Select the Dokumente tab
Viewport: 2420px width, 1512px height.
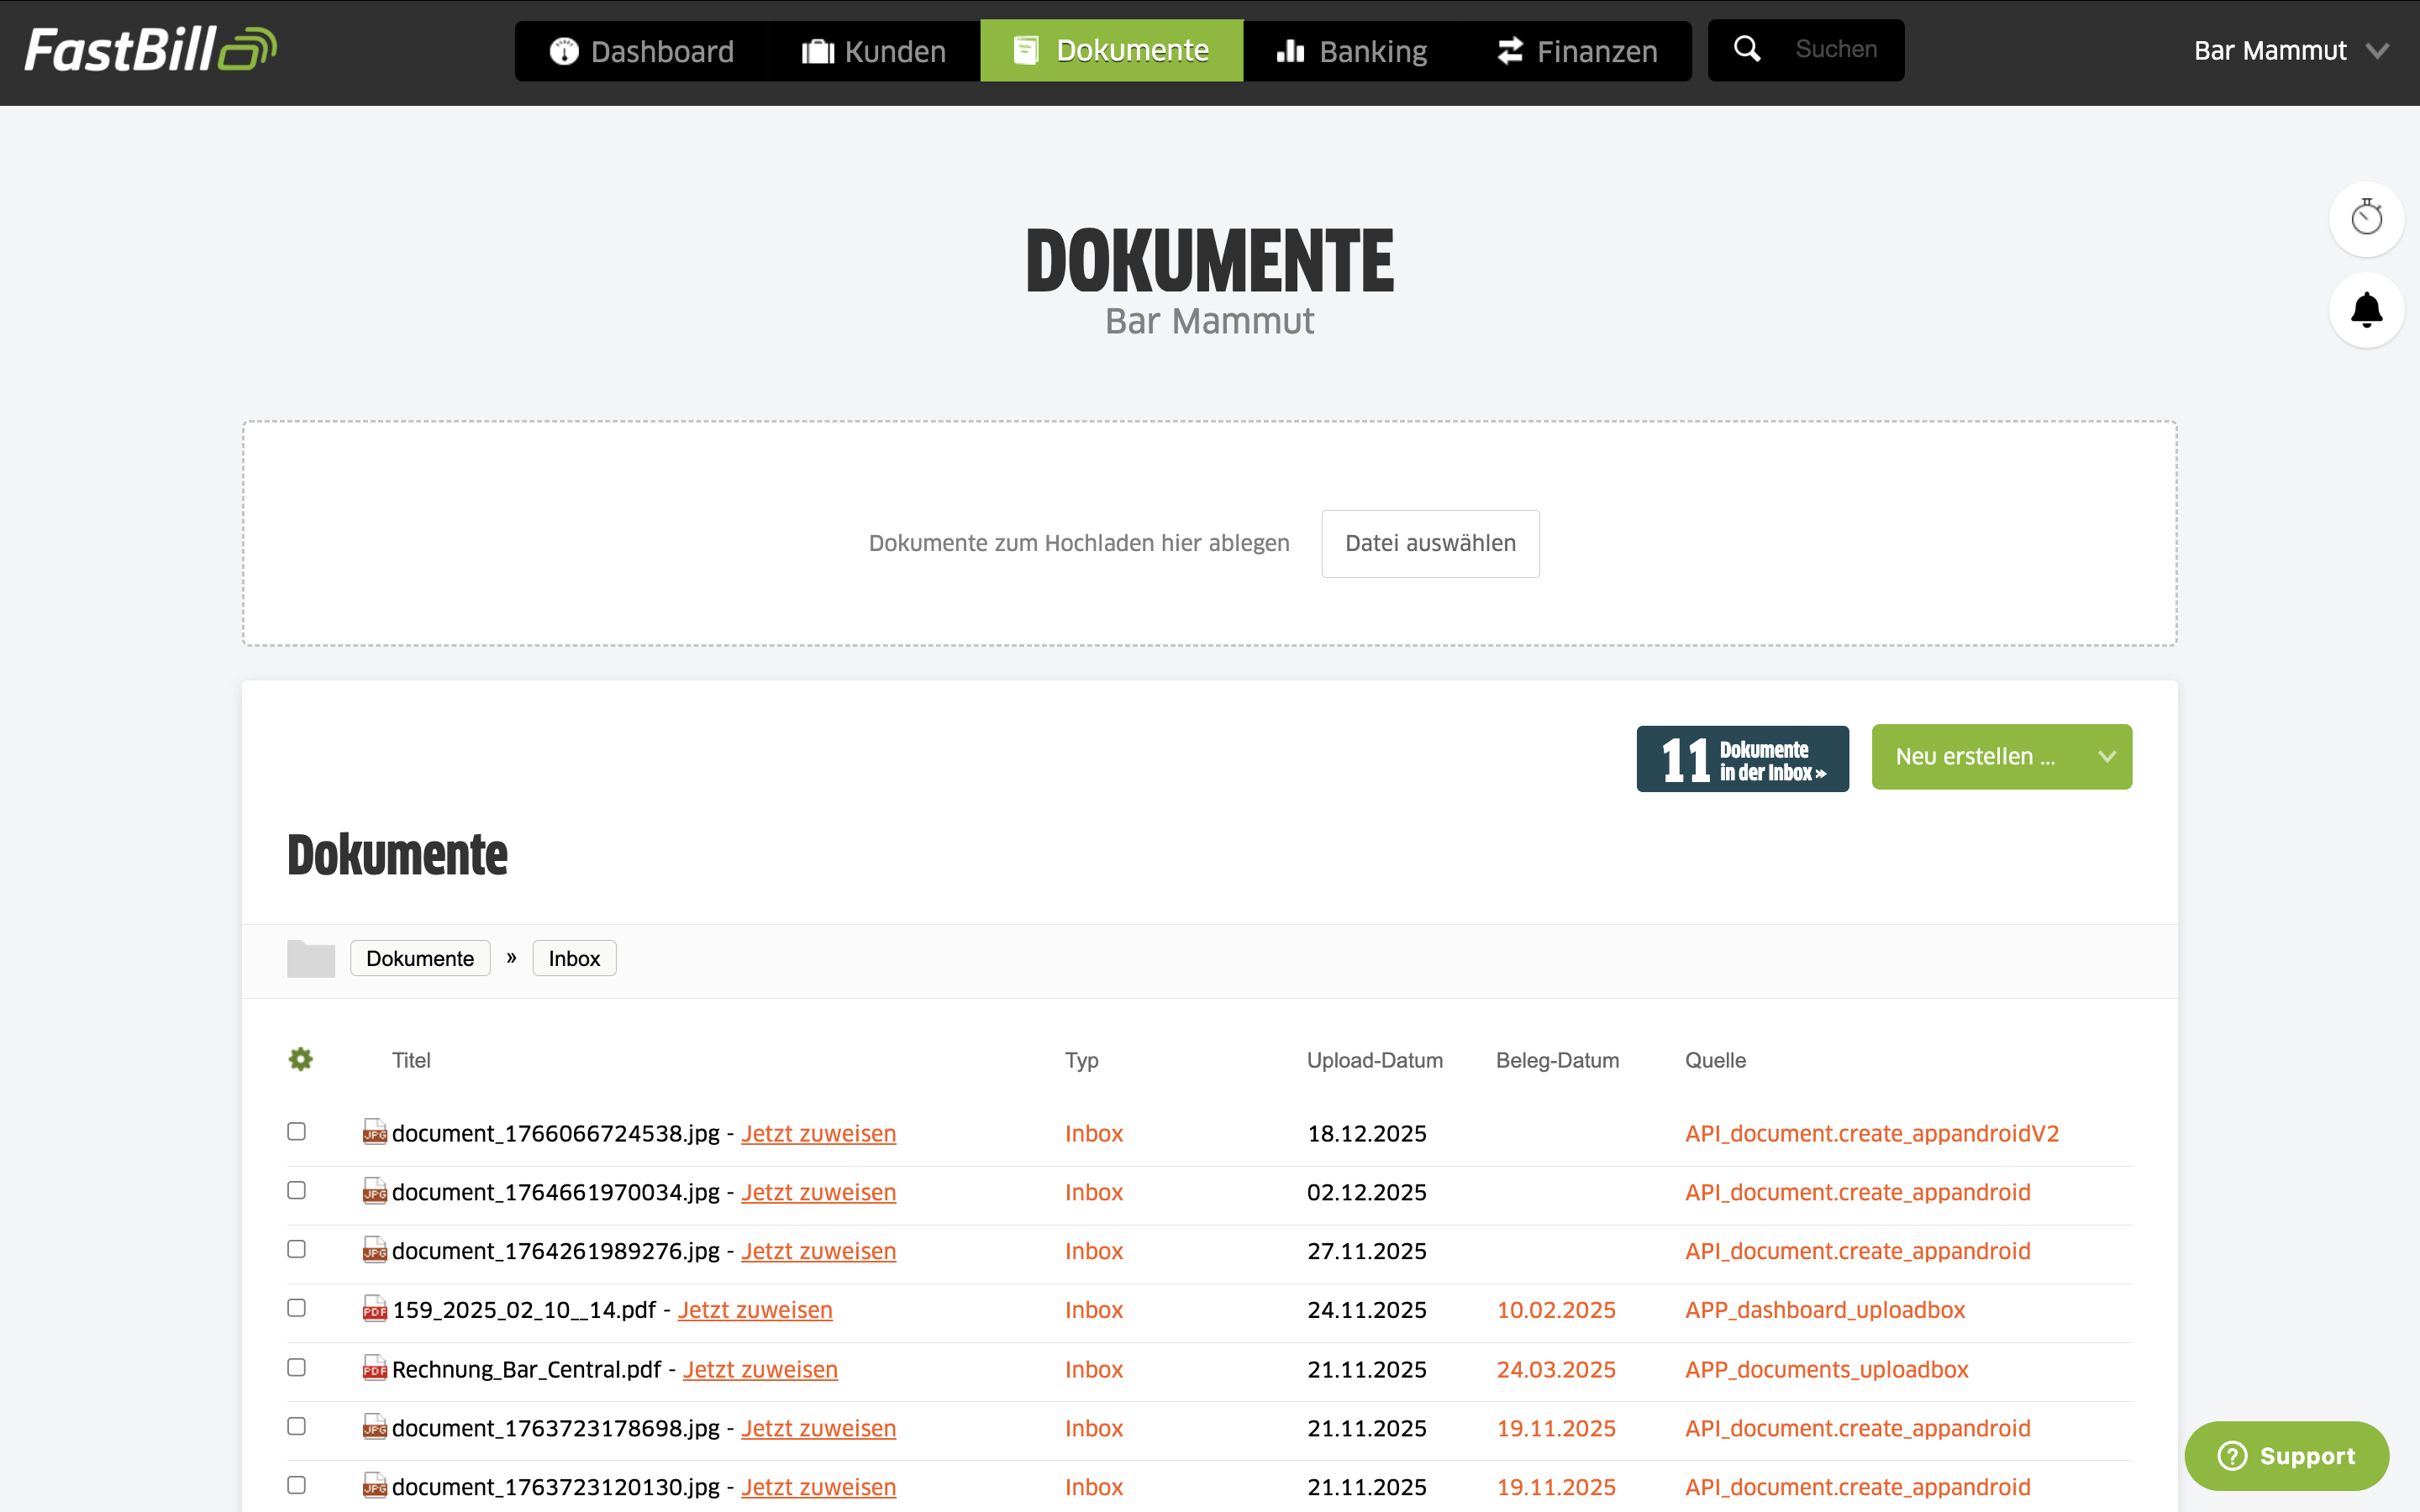[x=1111, y=50]
